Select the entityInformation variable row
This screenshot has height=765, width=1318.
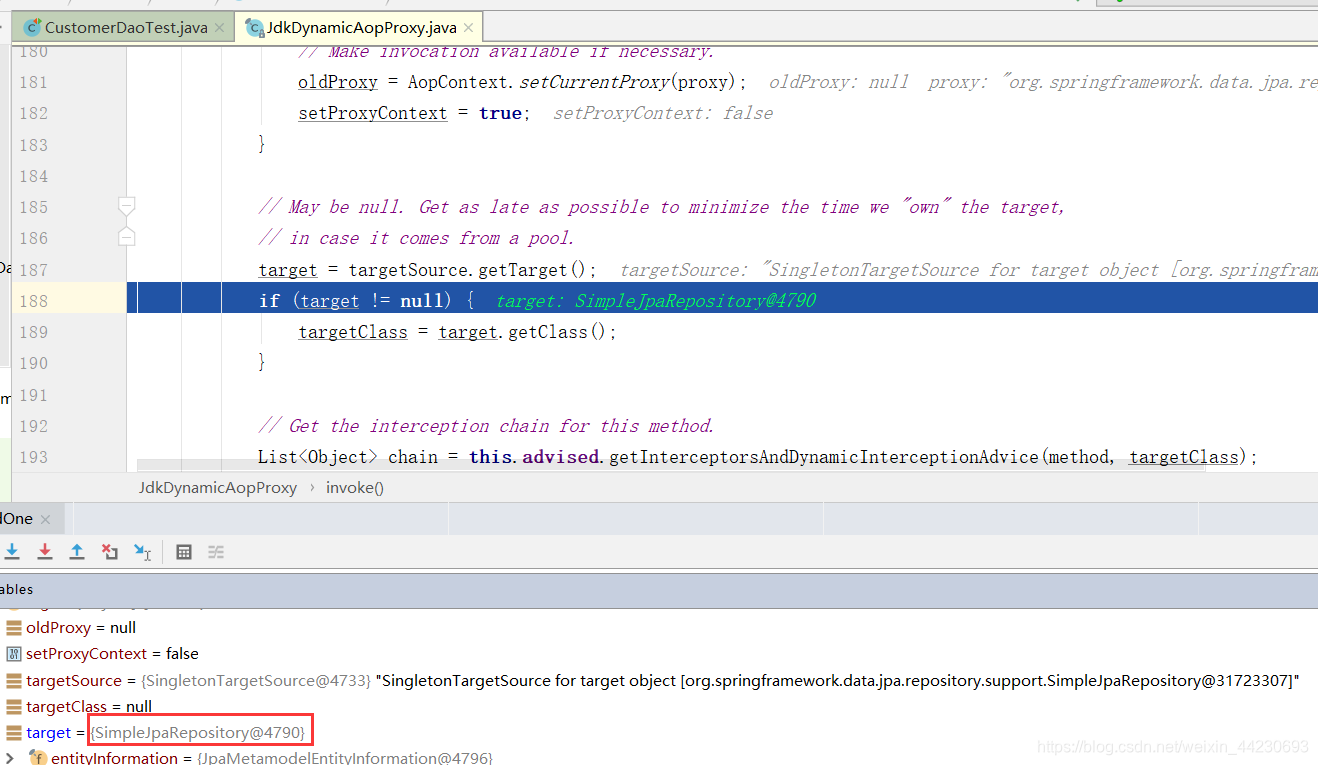[659, 757]
